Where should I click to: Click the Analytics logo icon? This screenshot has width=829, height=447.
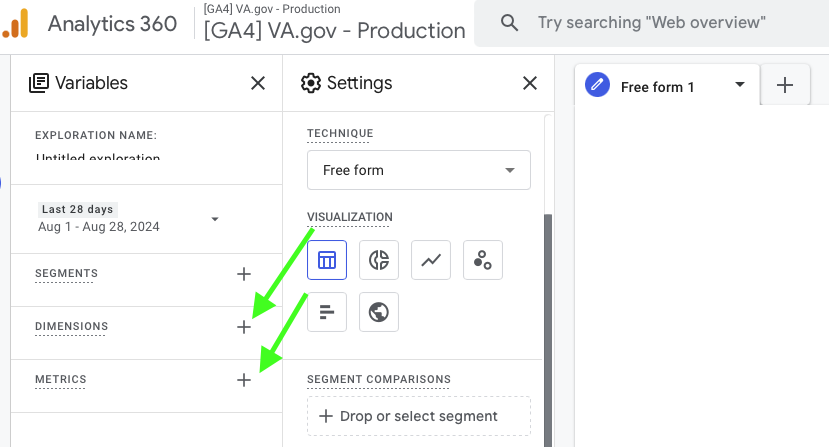point(16,23)
